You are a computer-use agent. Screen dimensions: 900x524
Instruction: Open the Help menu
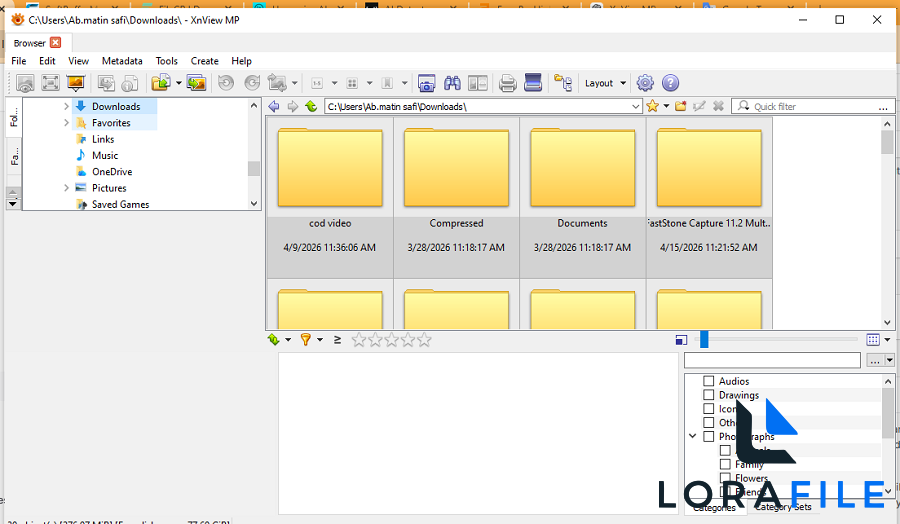tap(241, 61)
